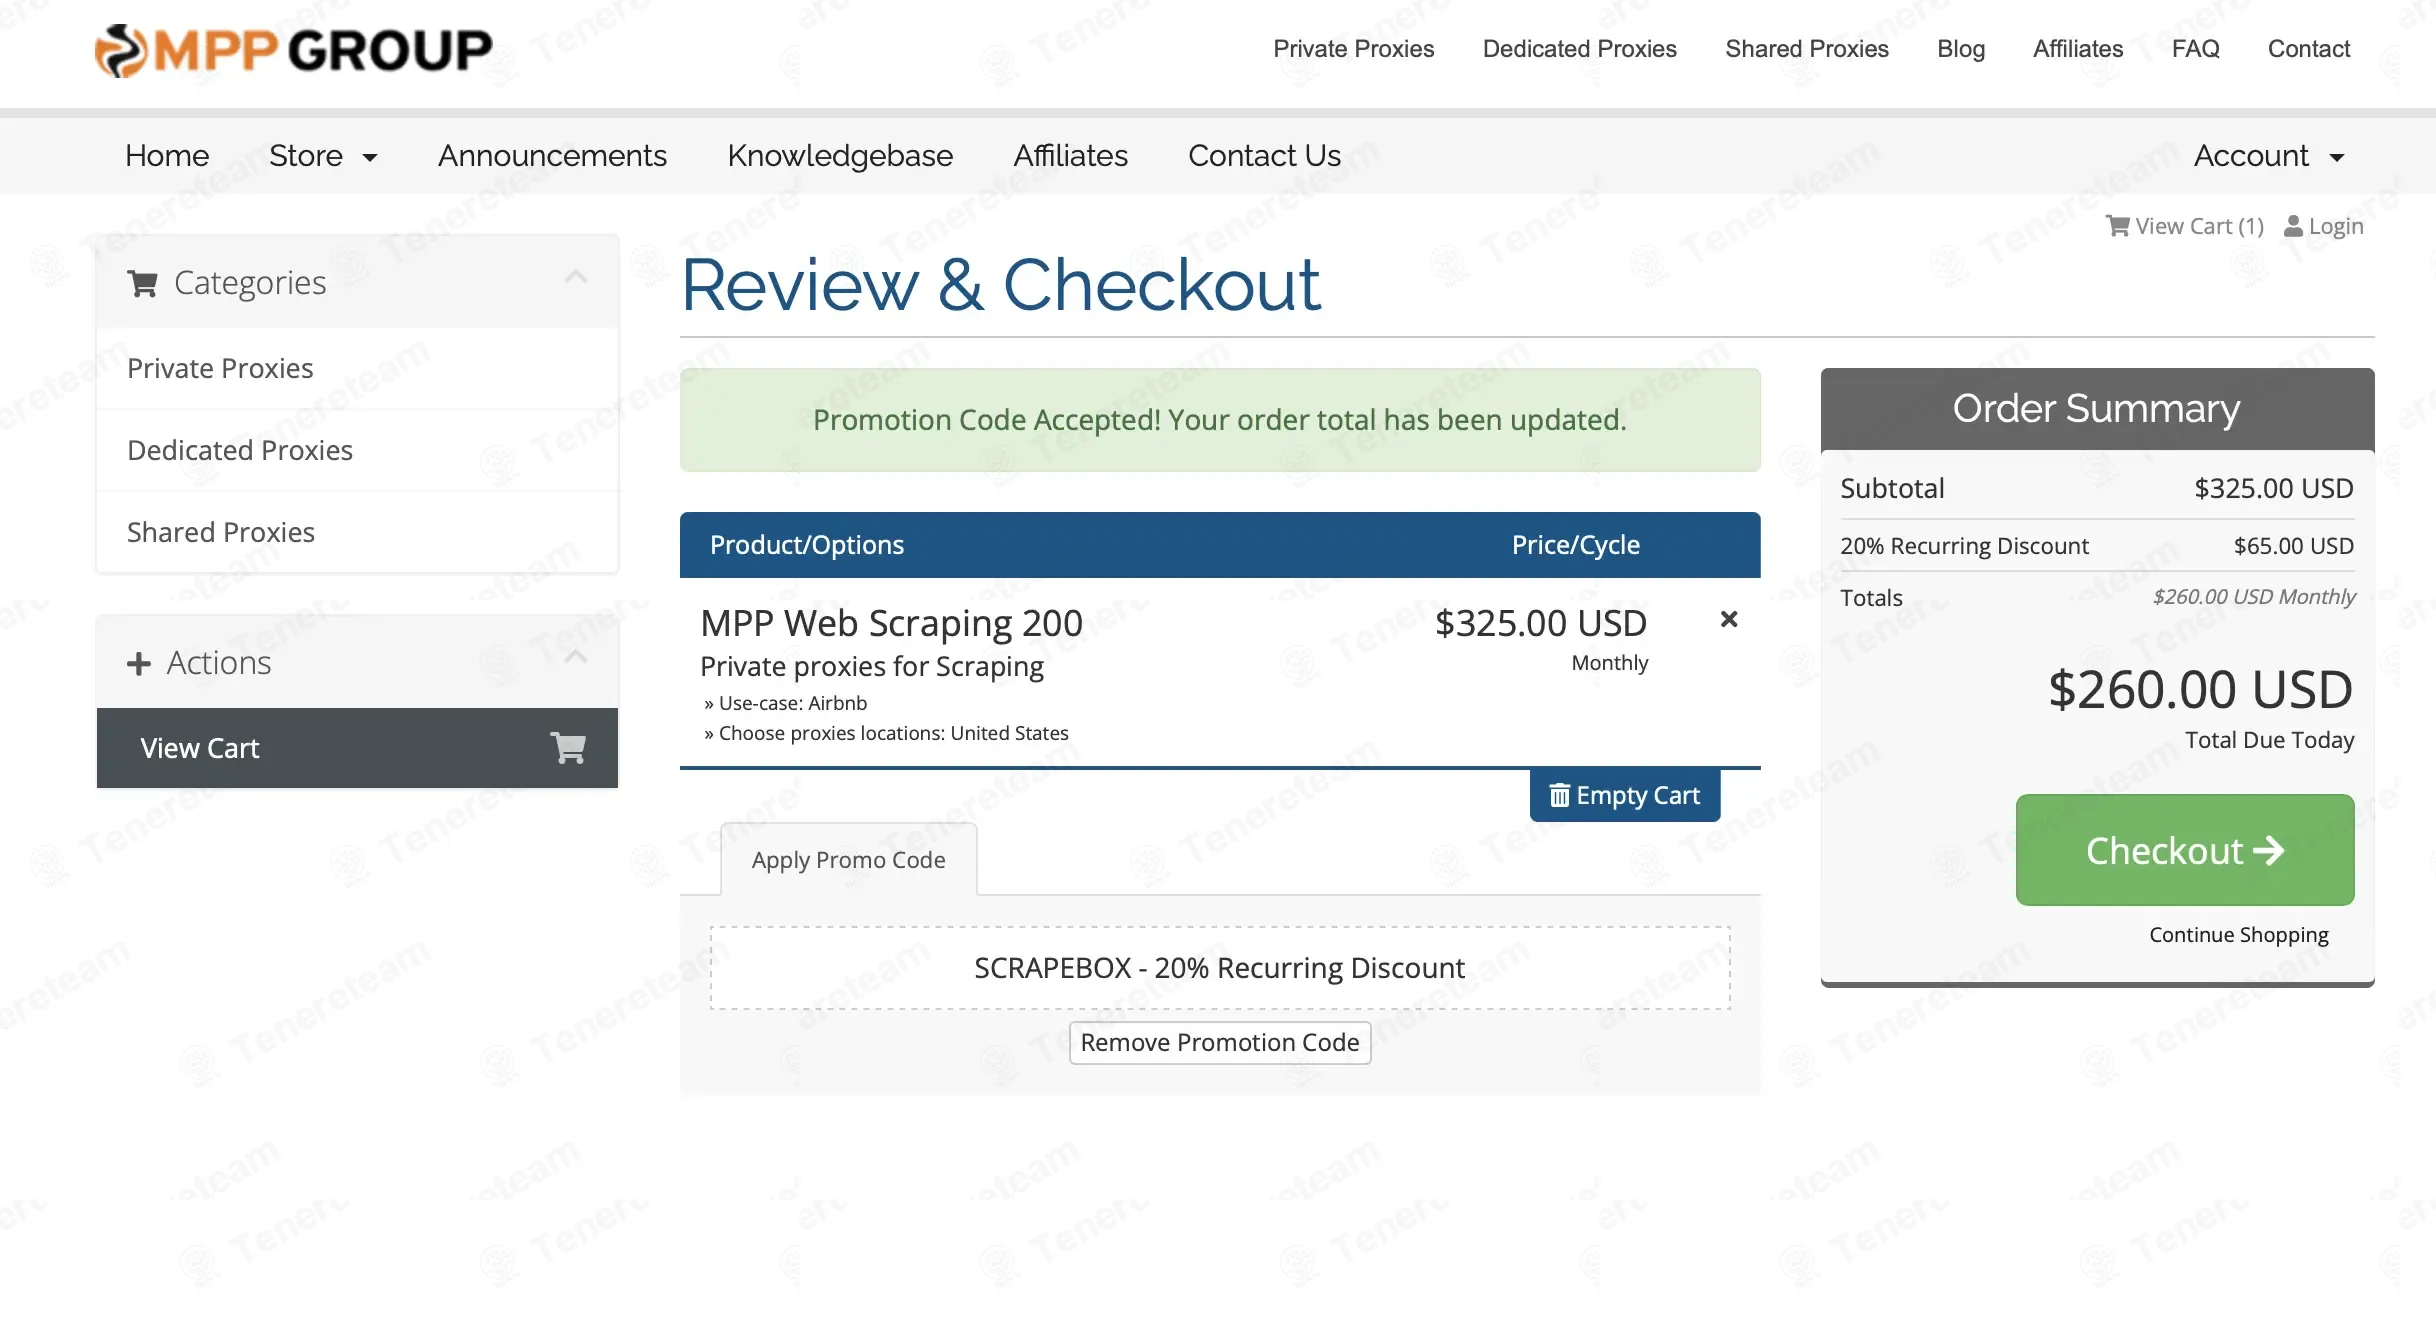This screenshot has width=2436, height=1324.
Task: Click the $65.00 USD discount amount
Action: pos(2293,546)
